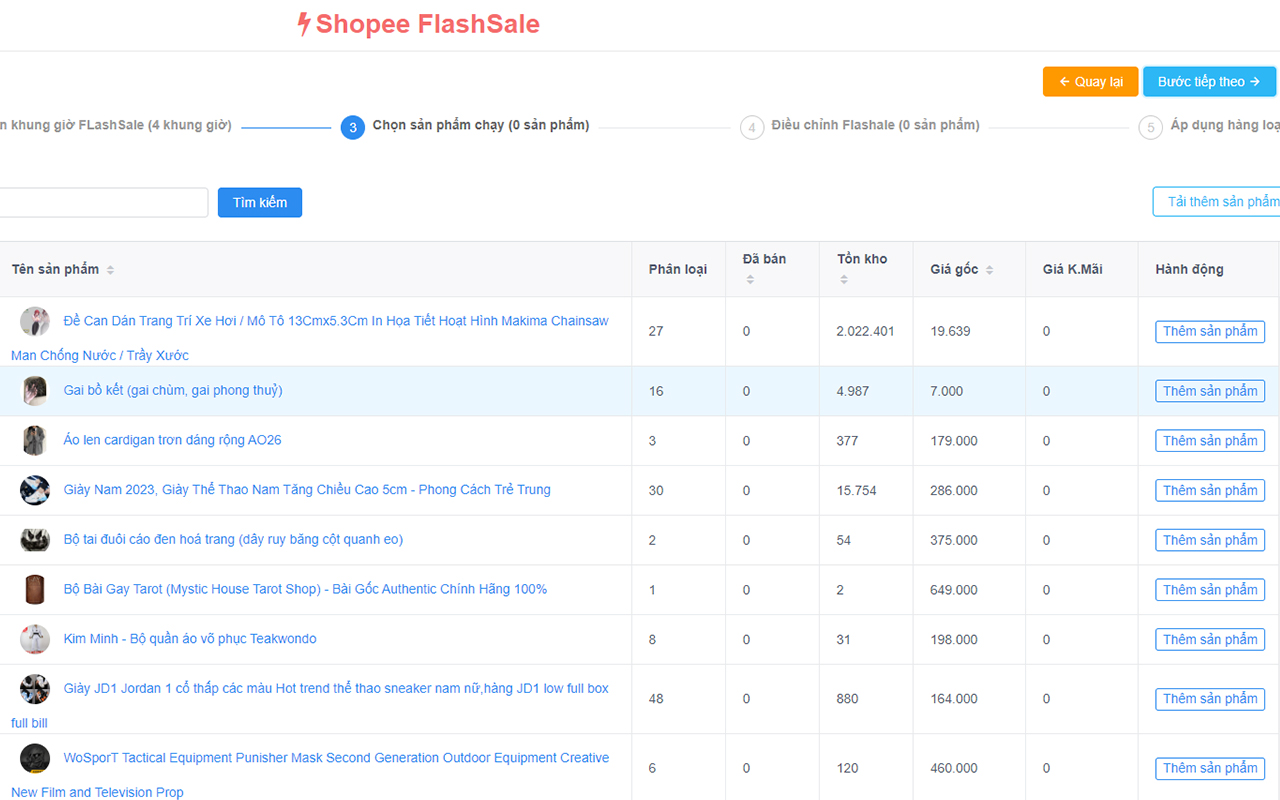The height and width of the screenshot is (800, 1280).
Task: Click stock value 880
Action: [x=847, y=699]
